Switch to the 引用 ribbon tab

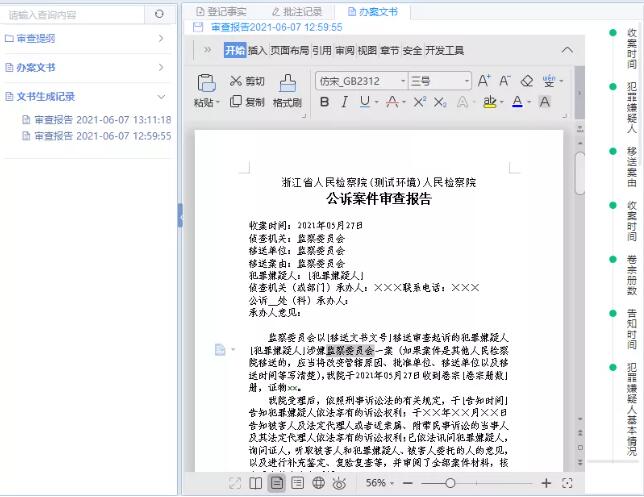[322, 50]
